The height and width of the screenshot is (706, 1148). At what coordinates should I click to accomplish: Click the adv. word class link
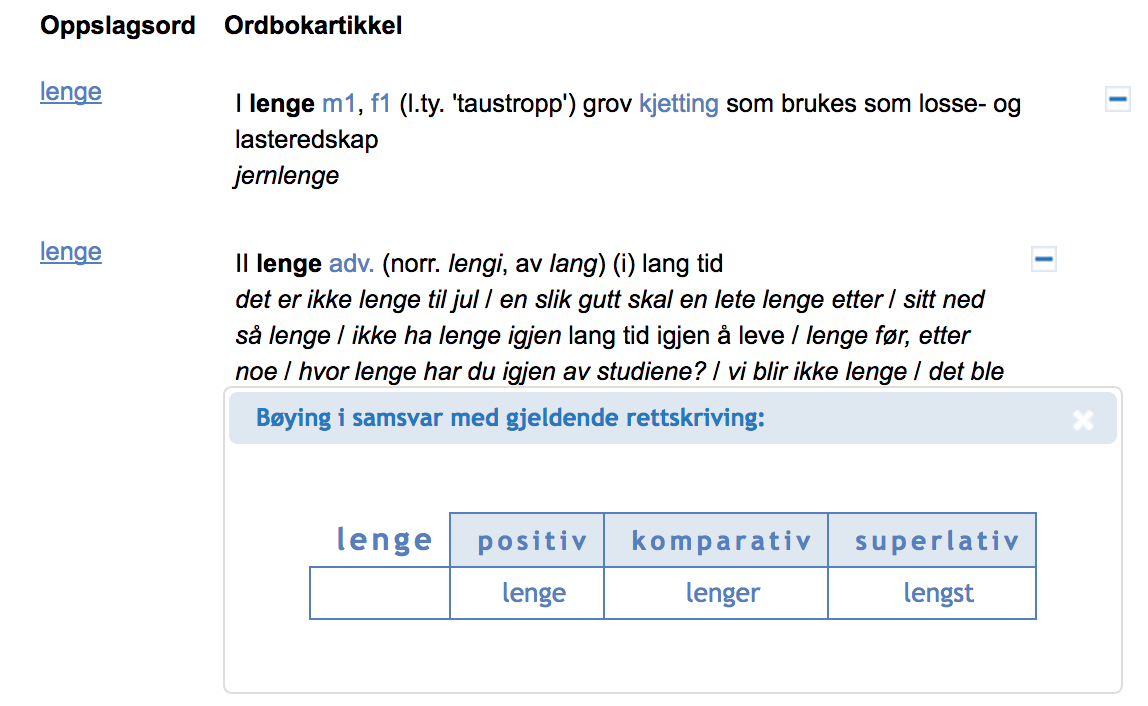[351, 263]
